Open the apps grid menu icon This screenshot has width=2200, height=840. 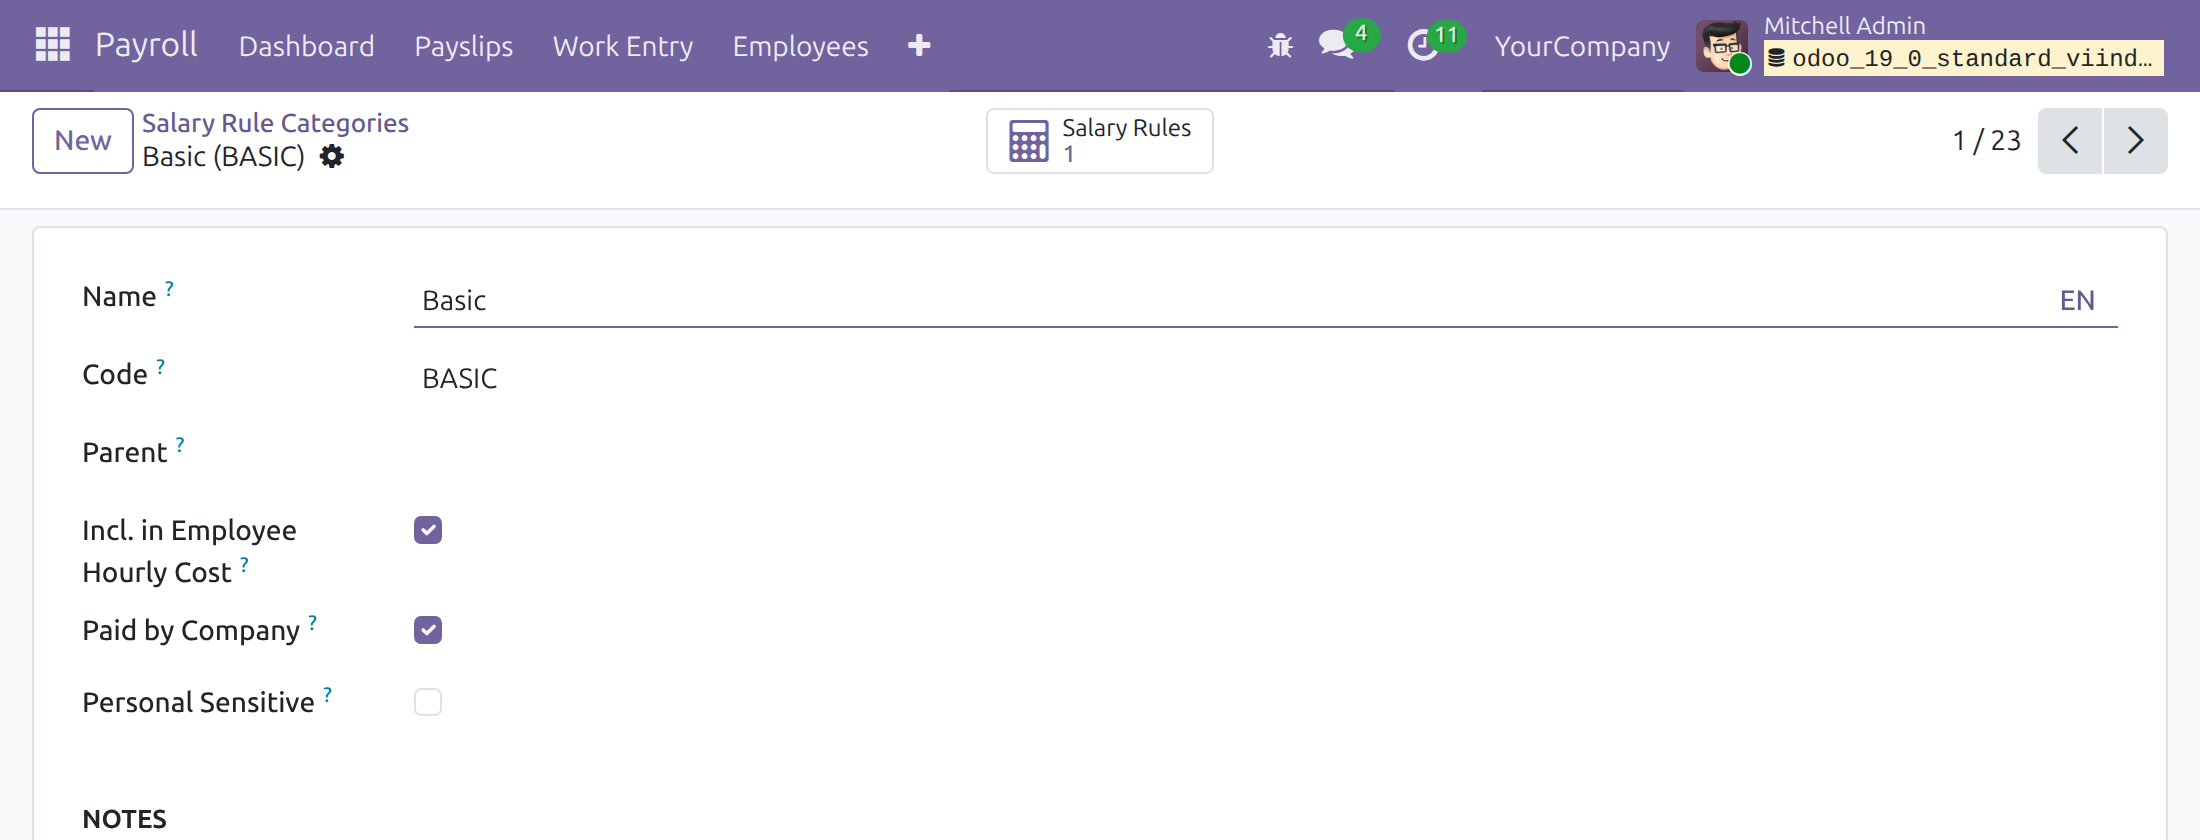point(53,45)
